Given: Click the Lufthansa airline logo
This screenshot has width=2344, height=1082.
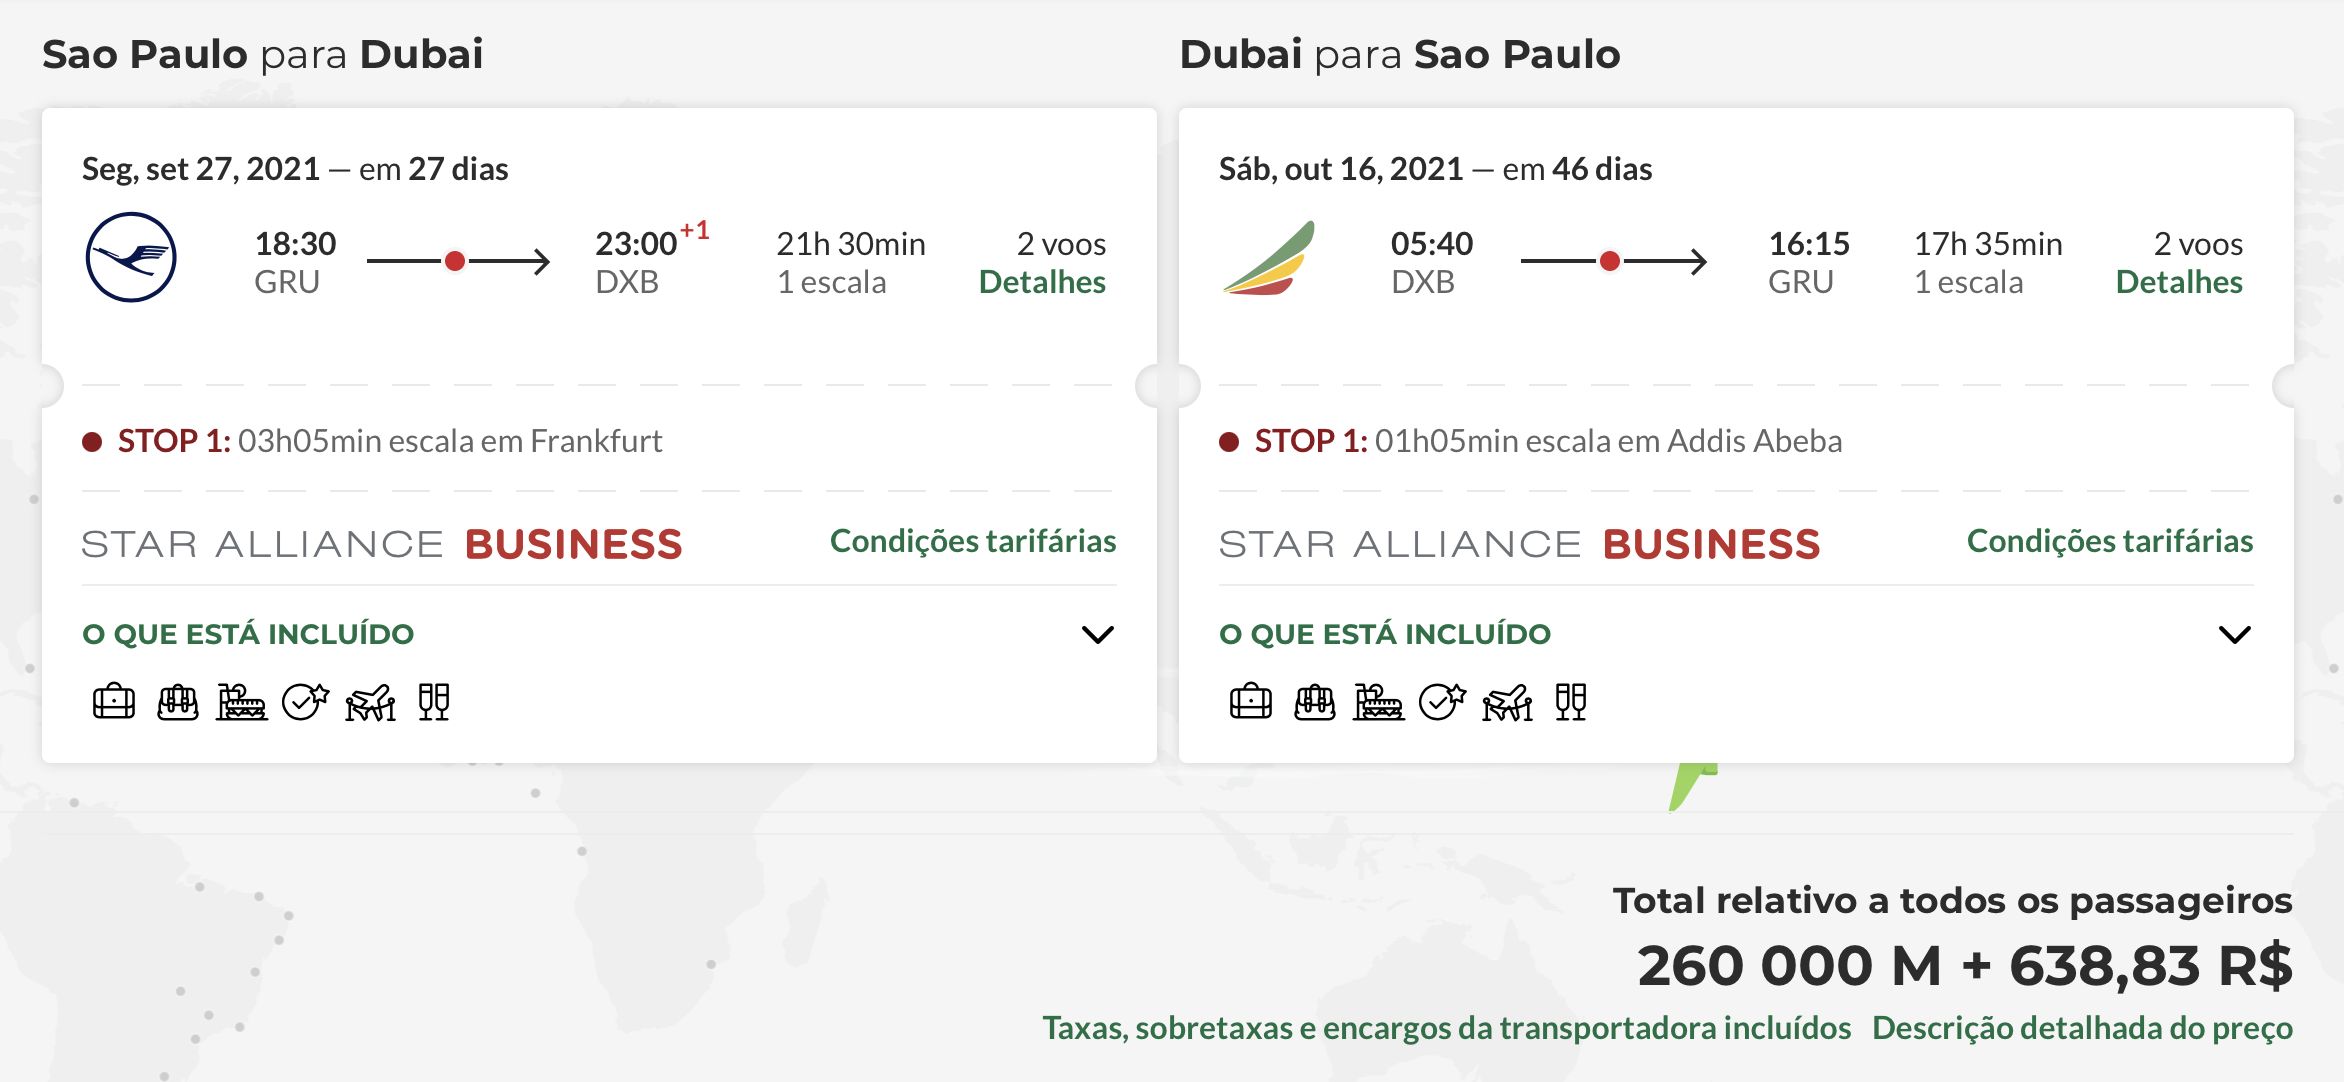Looking at the screenshot, I should click(131, 257).
